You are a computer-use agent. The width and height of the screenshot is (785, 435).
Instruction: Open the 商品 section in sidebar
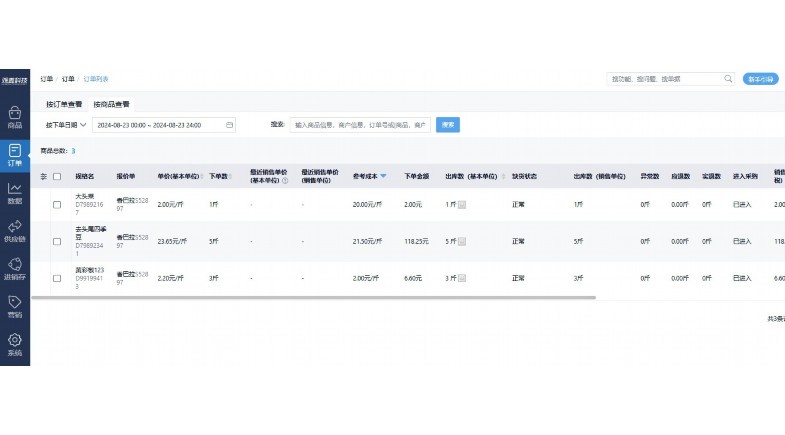(15, 118)
